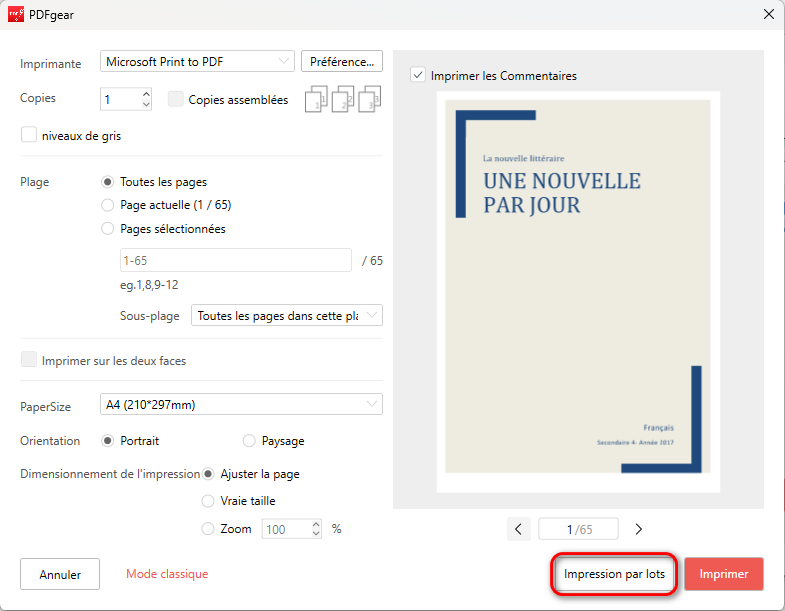Toggle niveaux de gris checkbox

tap(29, 135)
